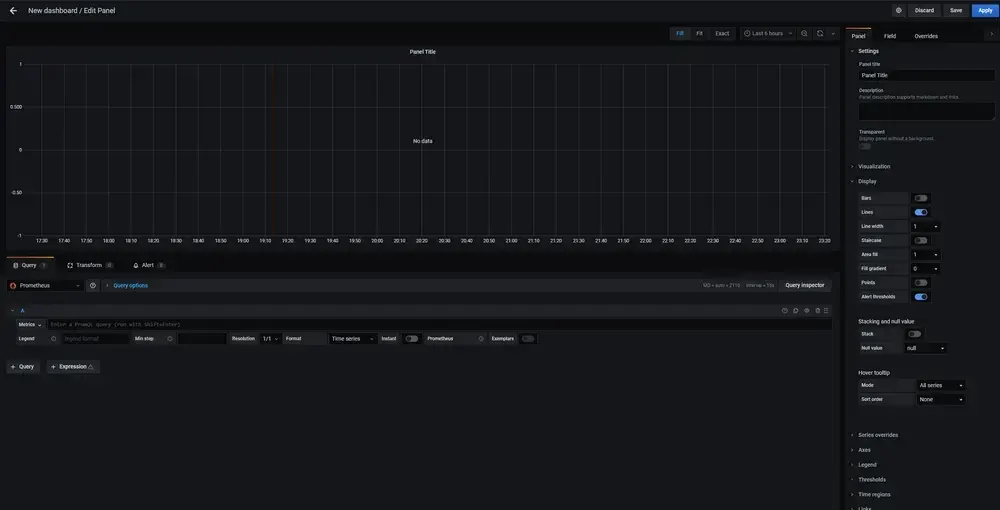Turn off the Lines toggle

pos(920,212)
